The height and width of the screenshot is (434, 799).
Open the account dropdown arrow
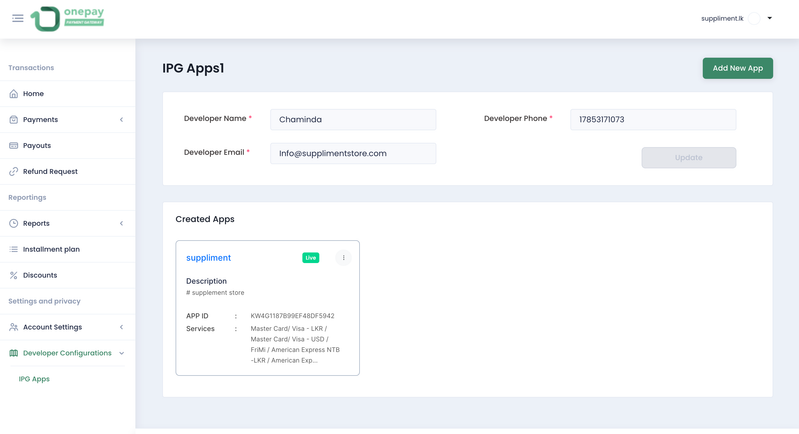[x=770, y=18]
